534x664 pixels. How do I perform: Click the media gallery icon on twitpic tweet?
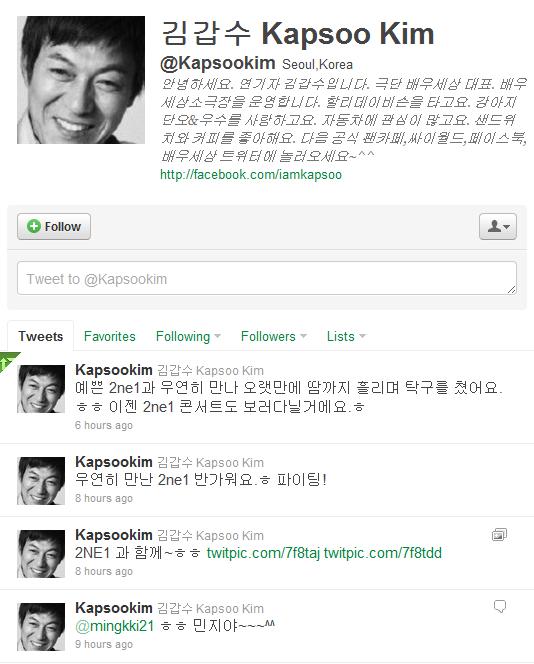tap(499, 535)
